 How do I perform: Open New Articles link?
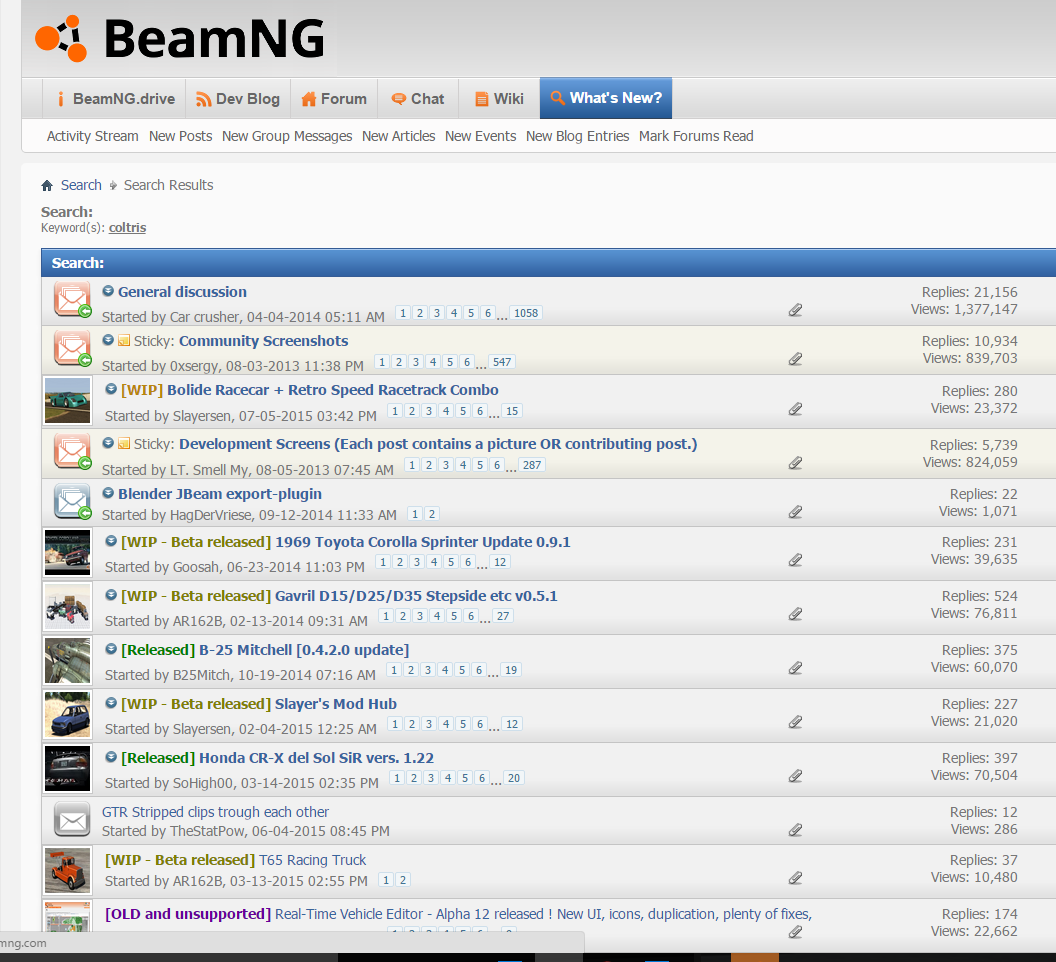click(x=399, y=136)
